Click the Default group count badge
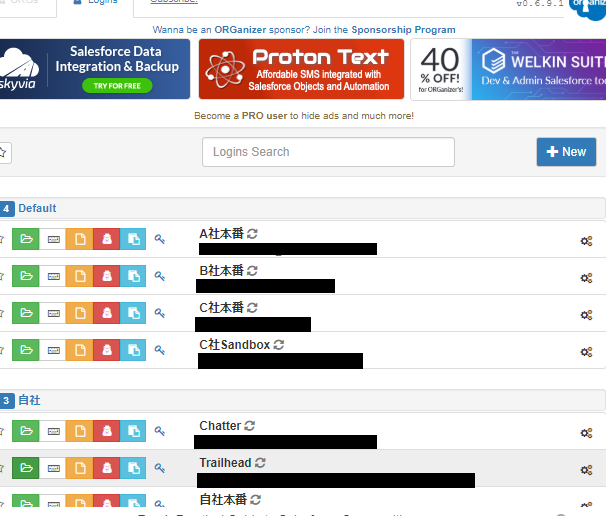The image size is (606, 516). [7, 209]
